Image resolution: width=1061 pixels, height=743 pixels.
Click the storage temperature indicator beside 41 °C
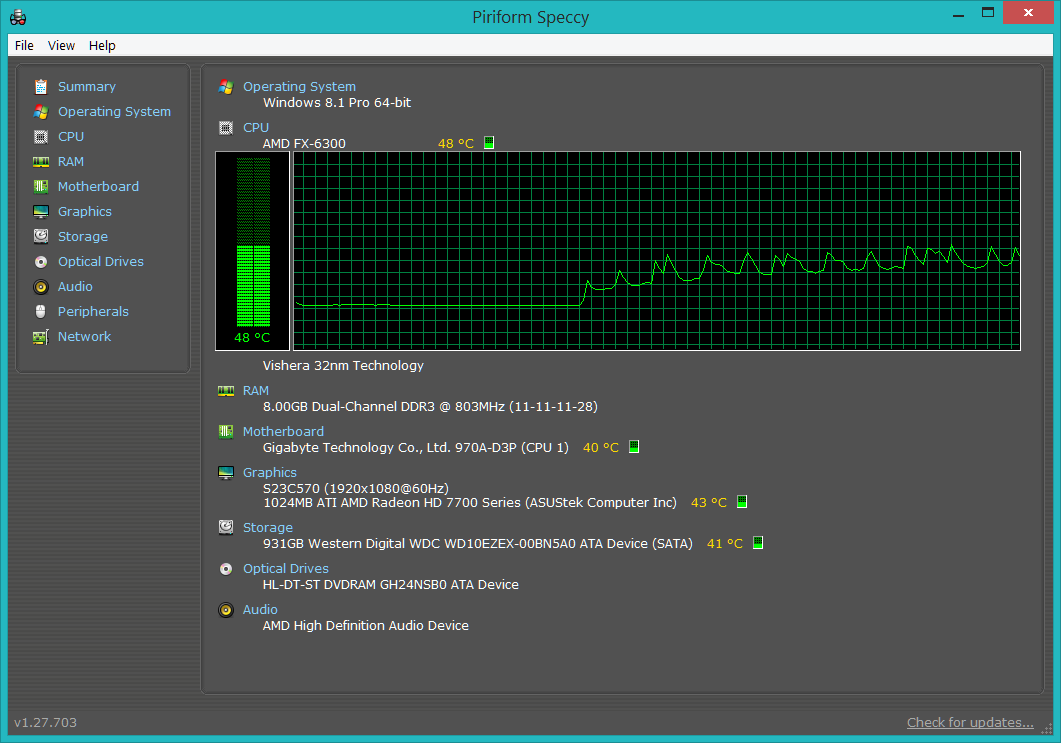tap(758, 543)
